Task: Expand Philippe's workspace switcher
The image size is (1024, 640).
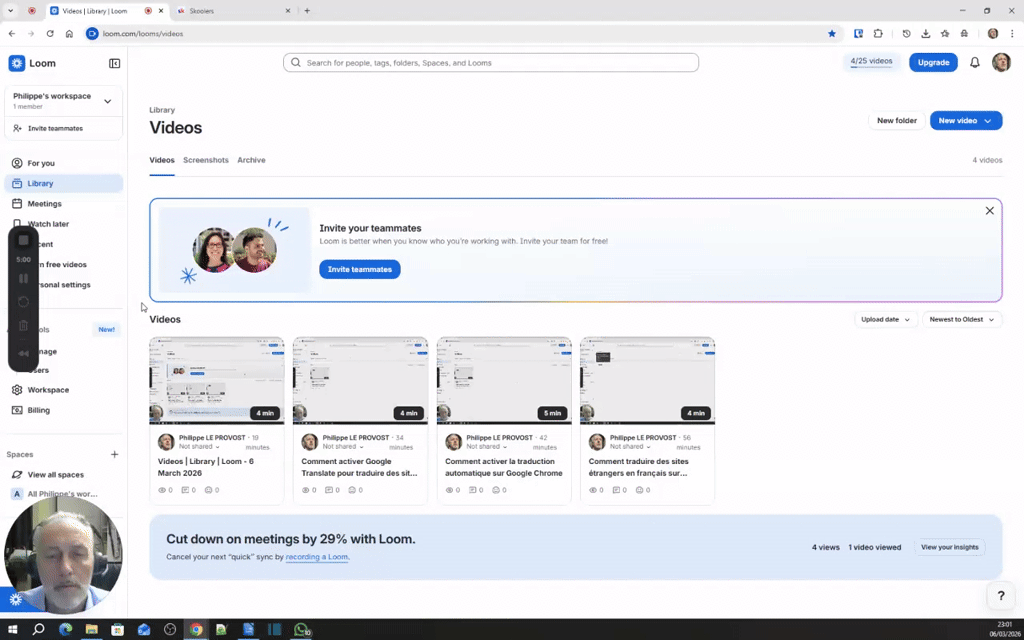Action: tap(63, 101)
